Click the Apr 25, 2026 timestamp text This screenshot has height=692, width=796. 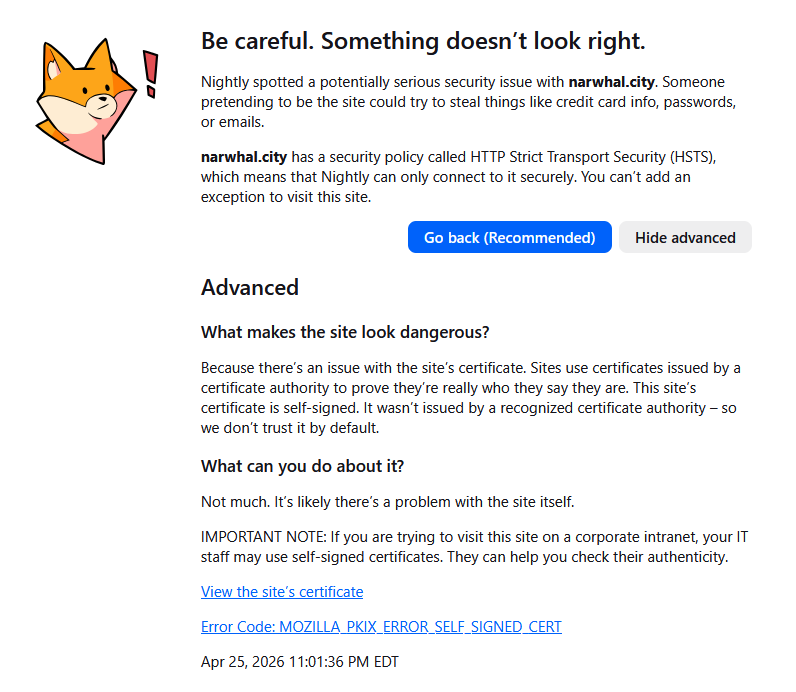point(300,662)
